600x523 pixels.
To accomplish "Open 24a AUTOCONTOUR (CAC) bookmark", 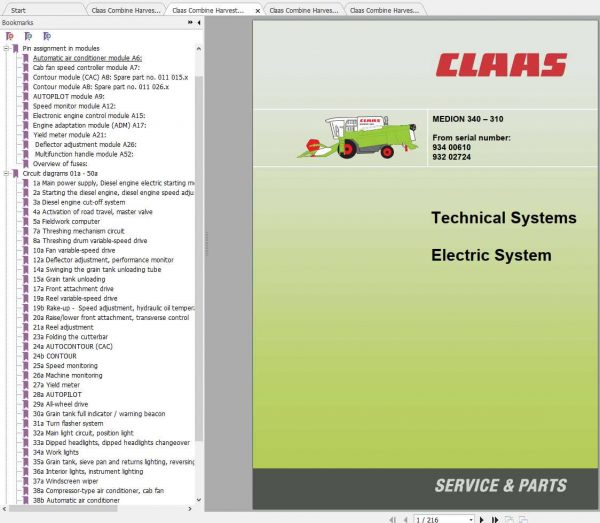I will [73, 346].
